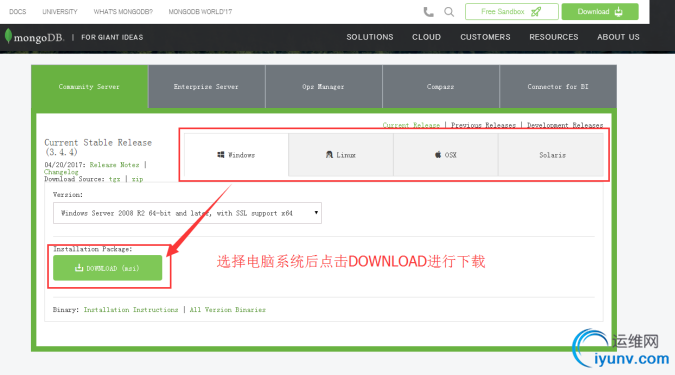Switch to the Ops Manager tab
Screen dimensions: 675x375
pyautogui.click(x=324, y=87)
